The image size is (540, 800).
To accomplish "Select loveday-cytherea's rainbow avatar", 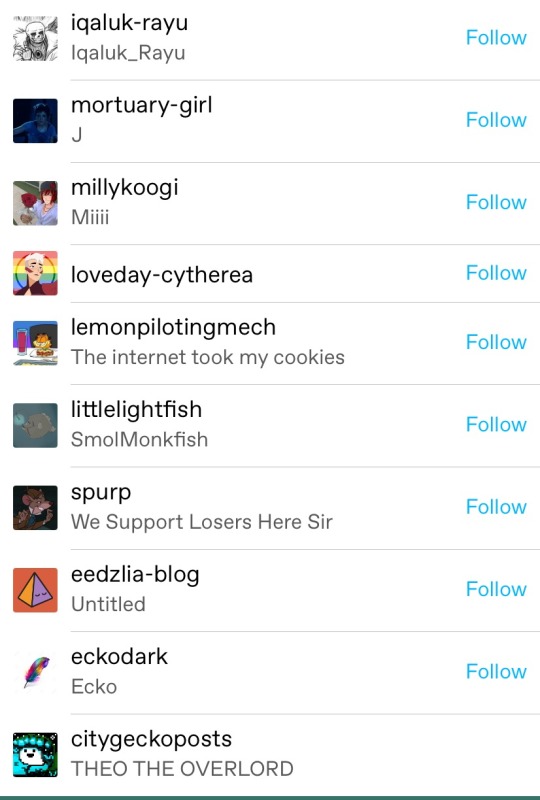I will [x=35, y=273].
